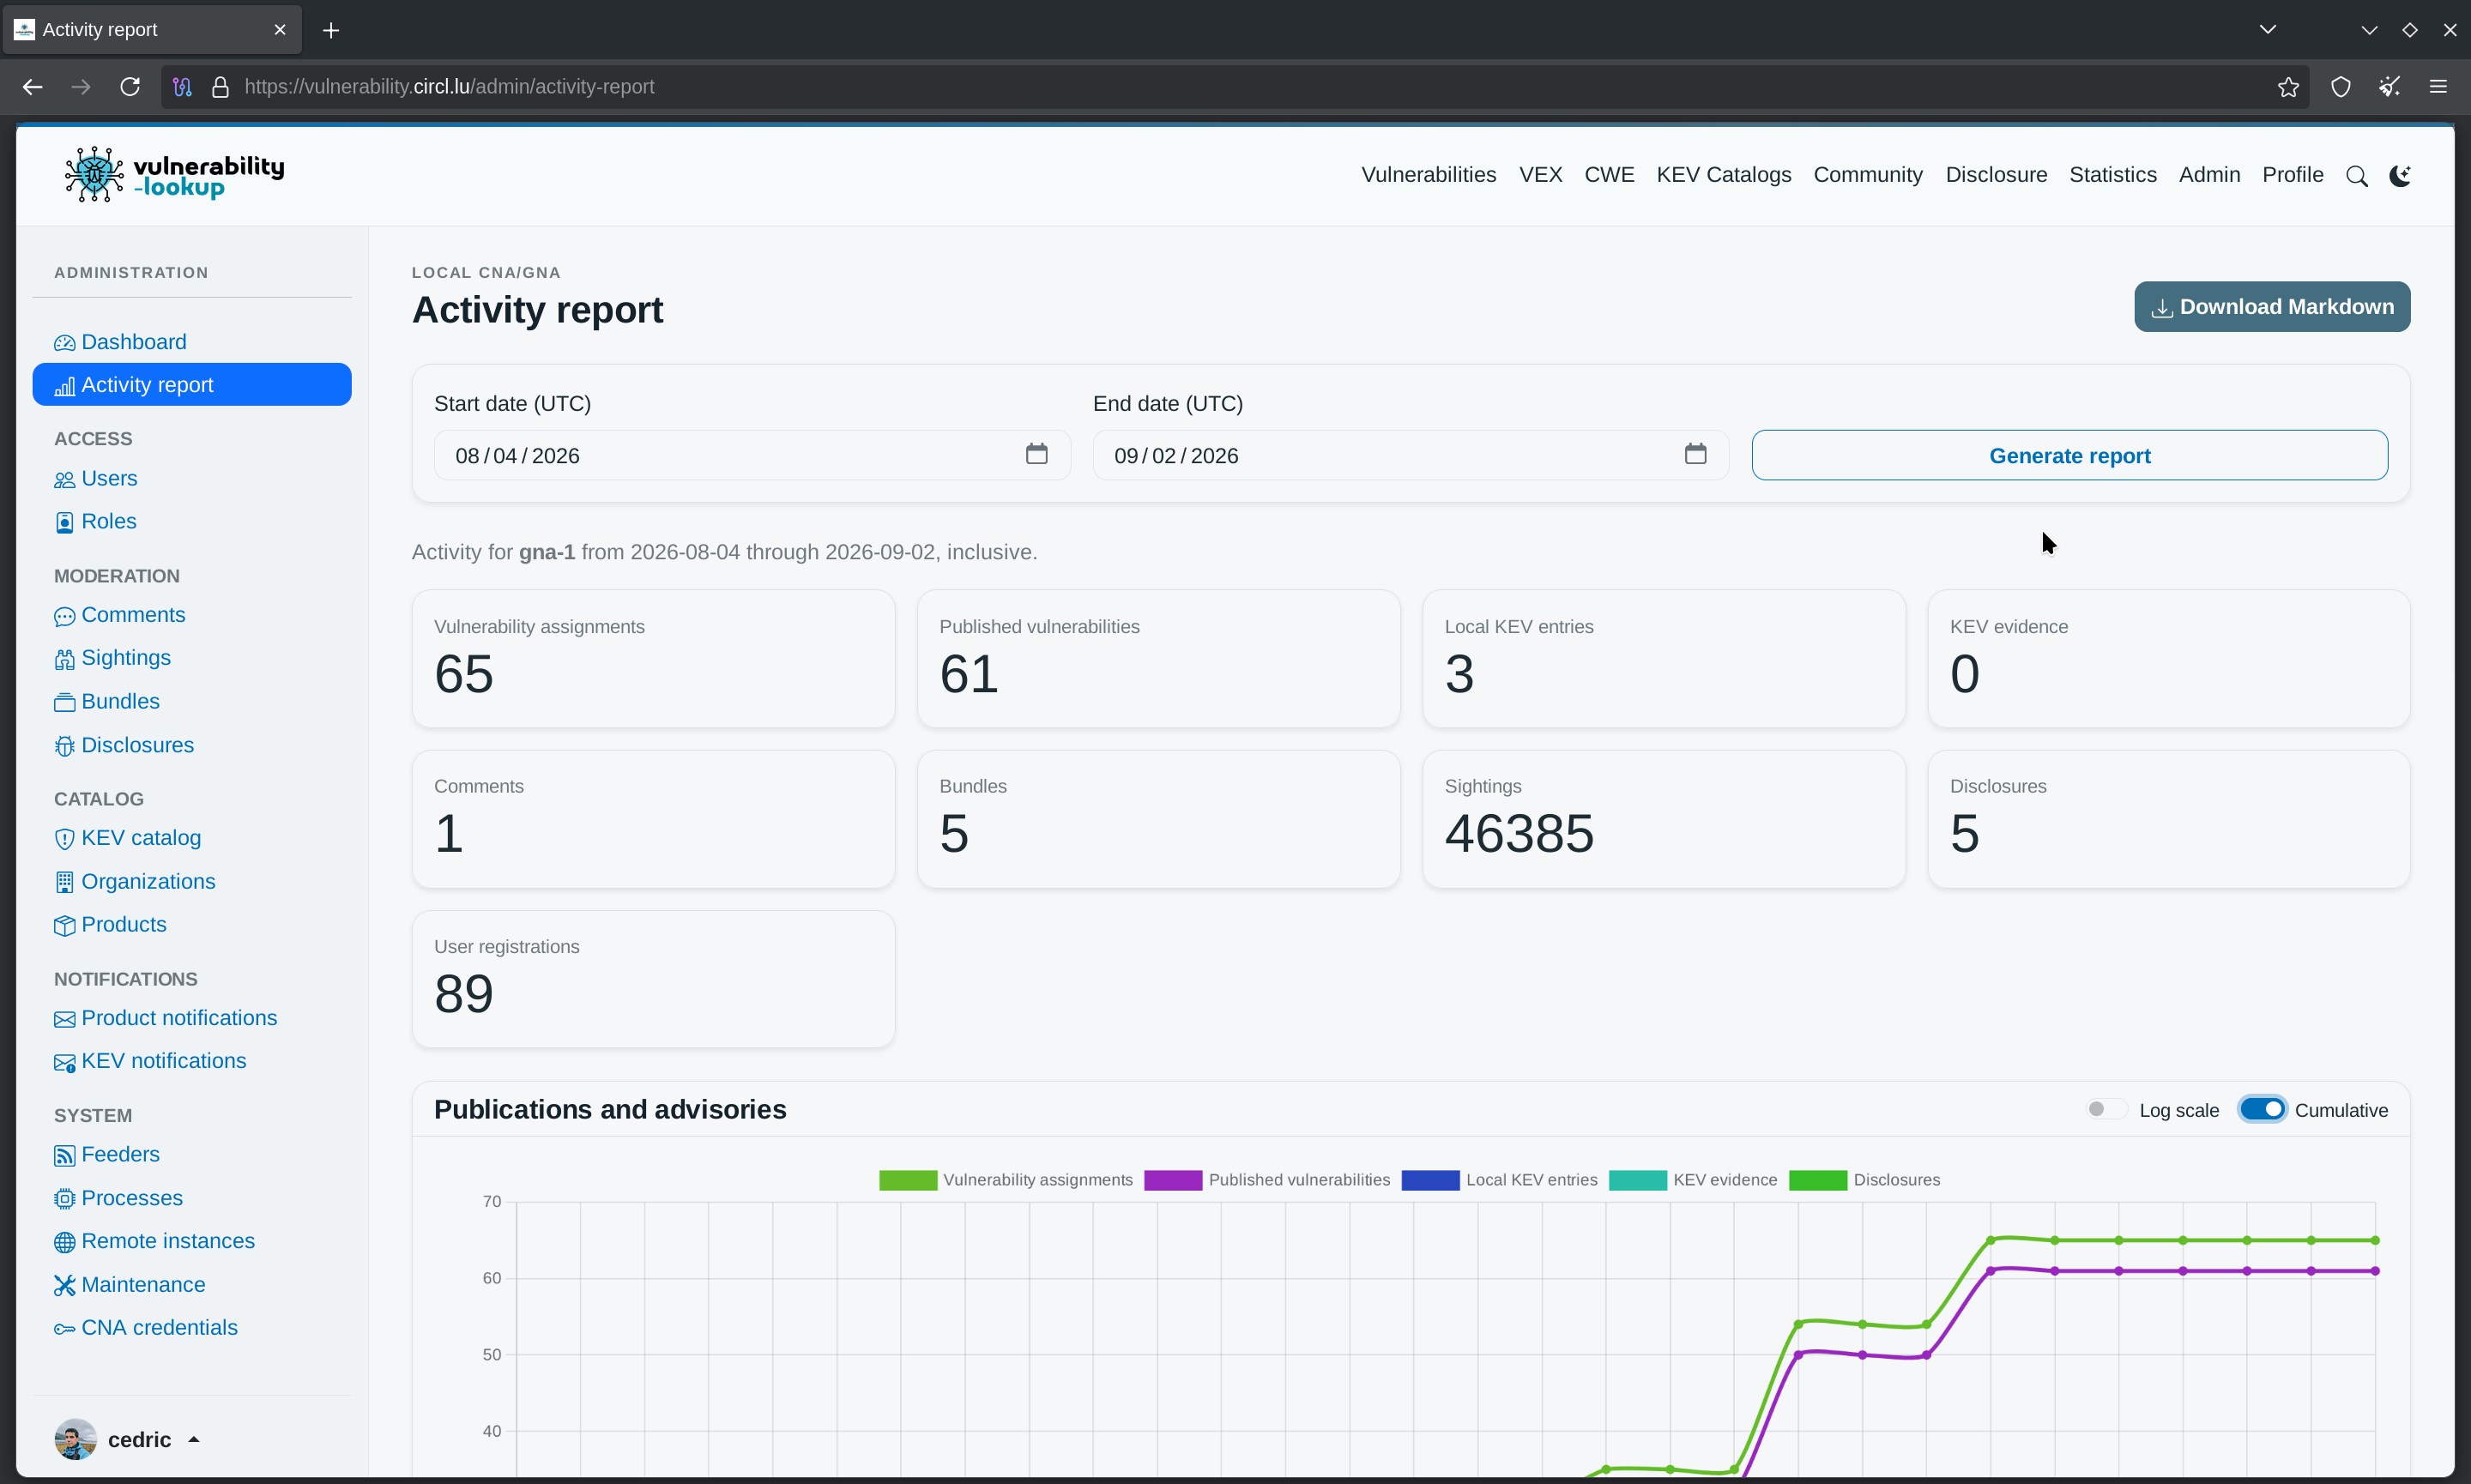Click the Processes CPU icon
Image resolution: width=2471 pixels, height=1484 pixels.
[64, 1199]
